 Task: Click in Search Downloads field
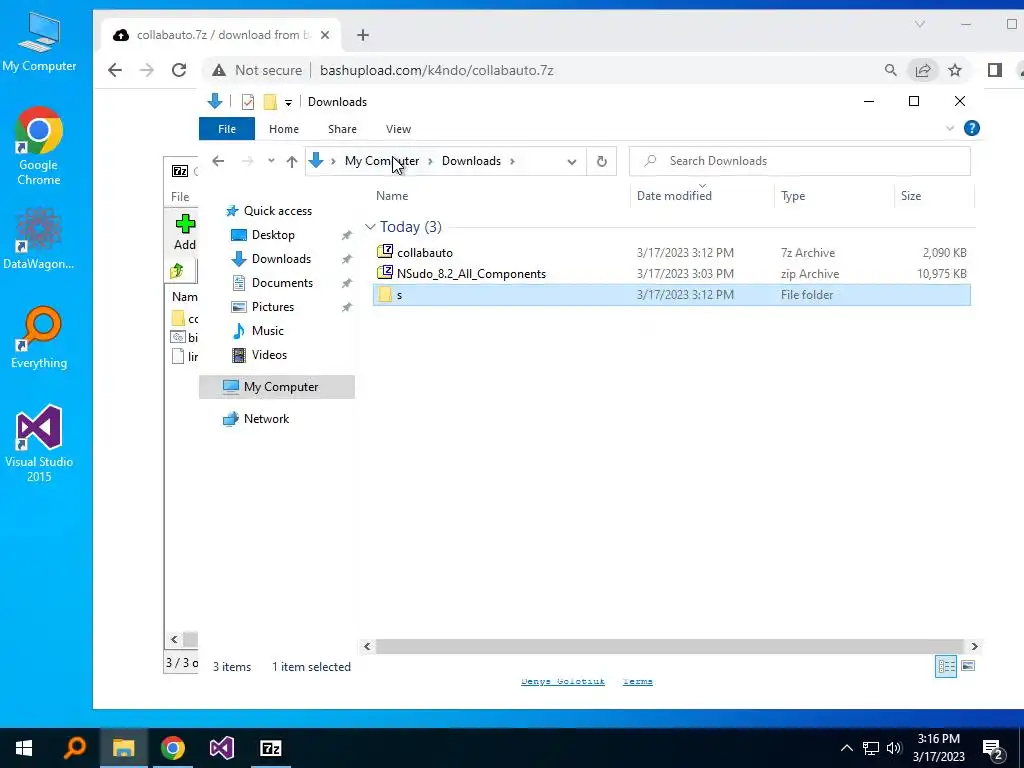pos(799,161)
